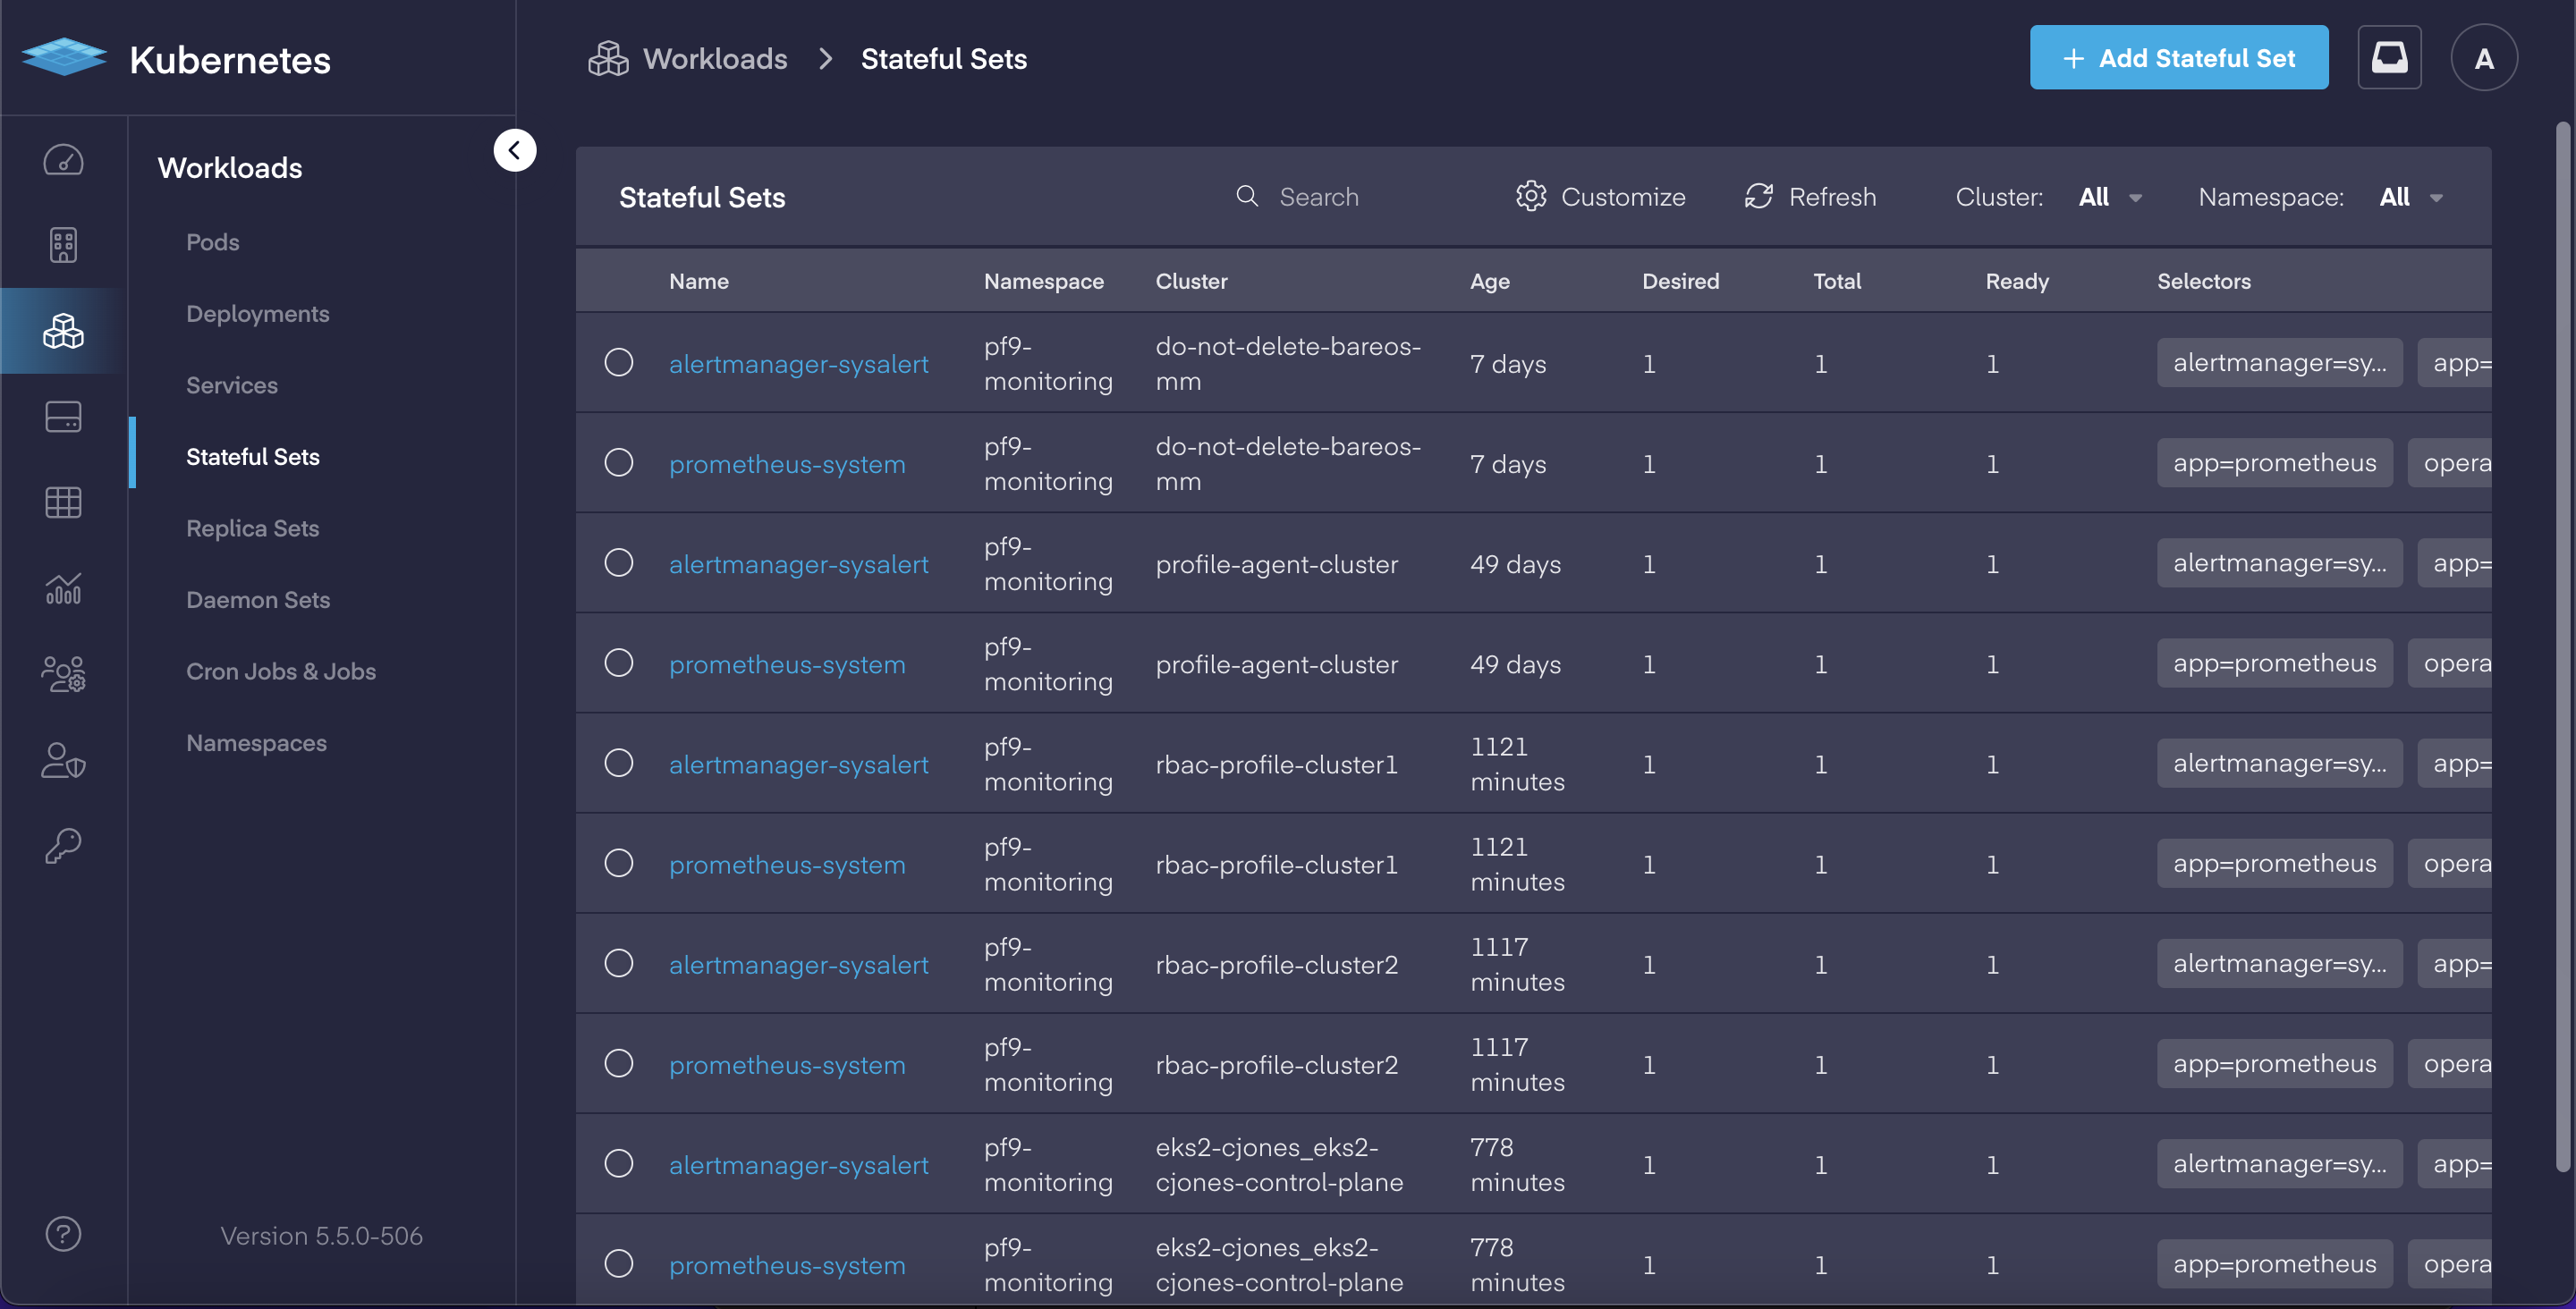The height and width of the screenshot is (1309, 2576).
Task: Click the Cluster column header
Action: coord(1191,281)
